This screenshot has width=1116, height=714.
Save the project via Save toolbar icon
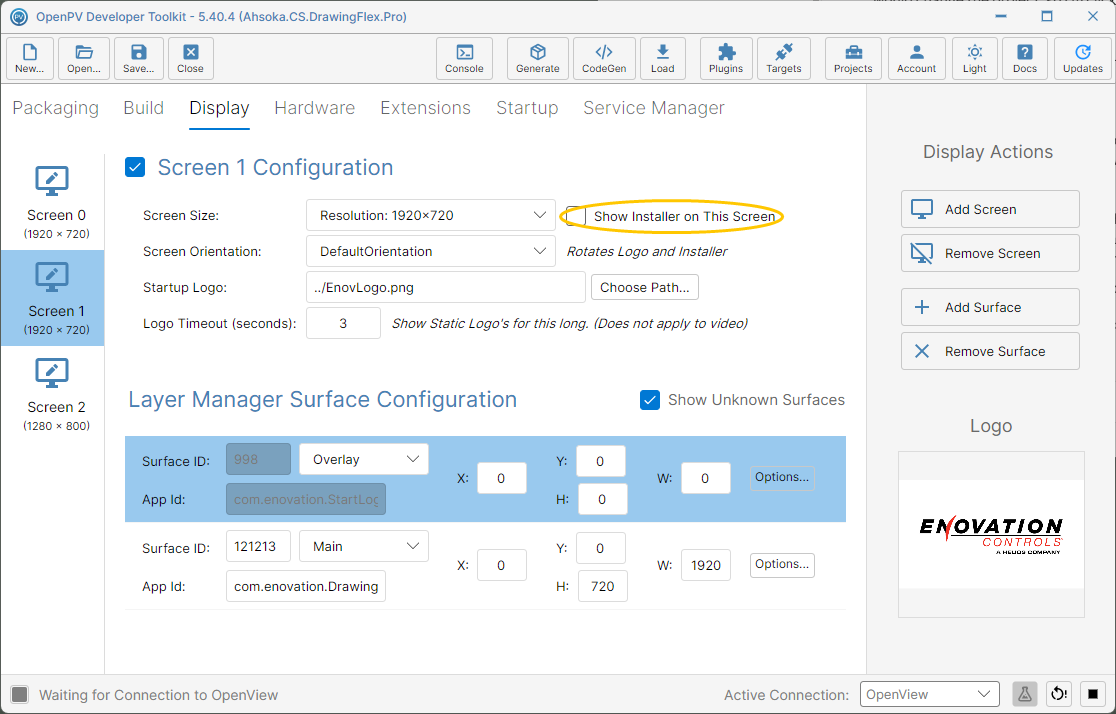point(138,58)
